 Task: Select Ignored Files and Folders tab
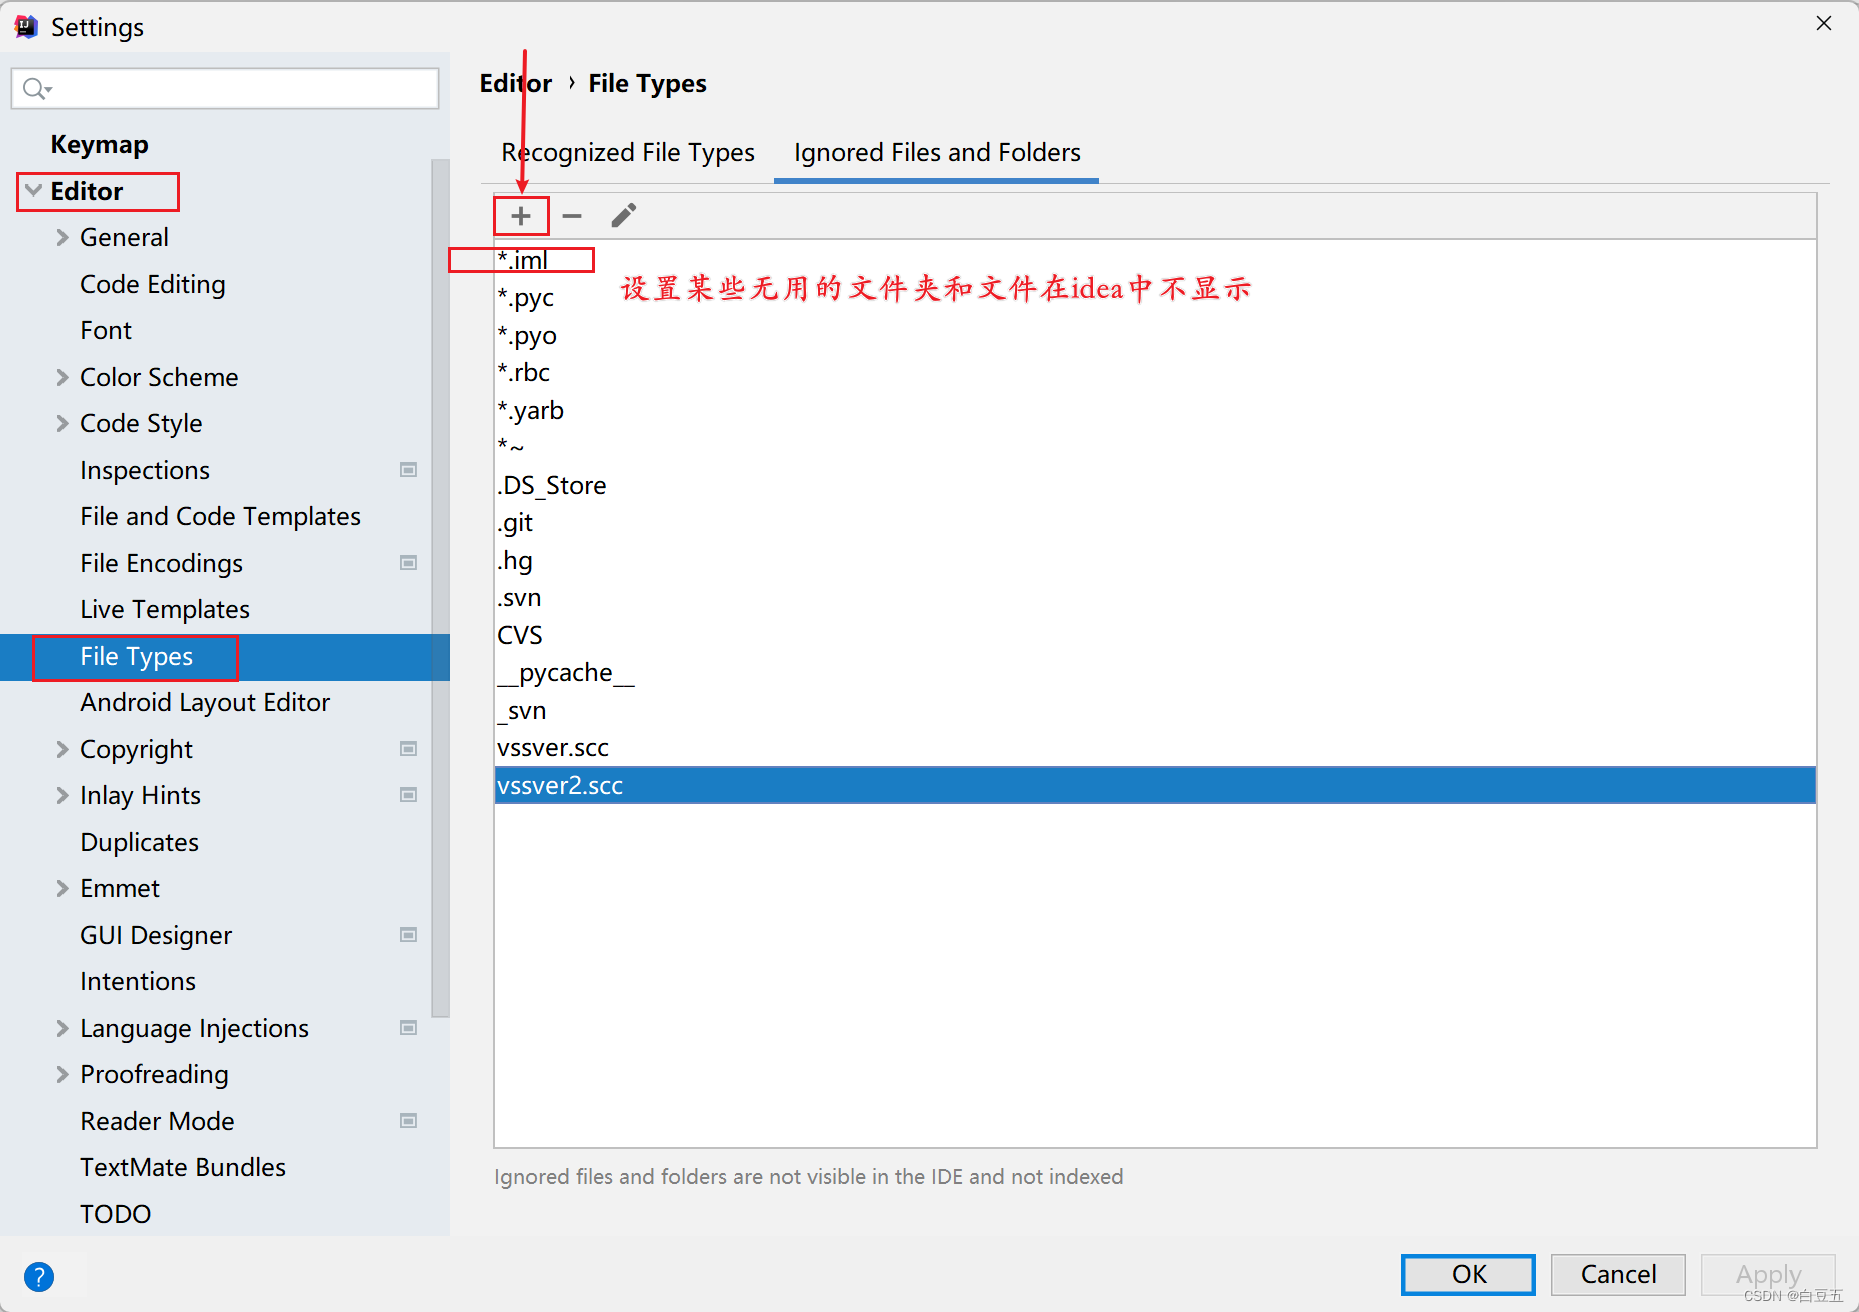click(937, 152)
